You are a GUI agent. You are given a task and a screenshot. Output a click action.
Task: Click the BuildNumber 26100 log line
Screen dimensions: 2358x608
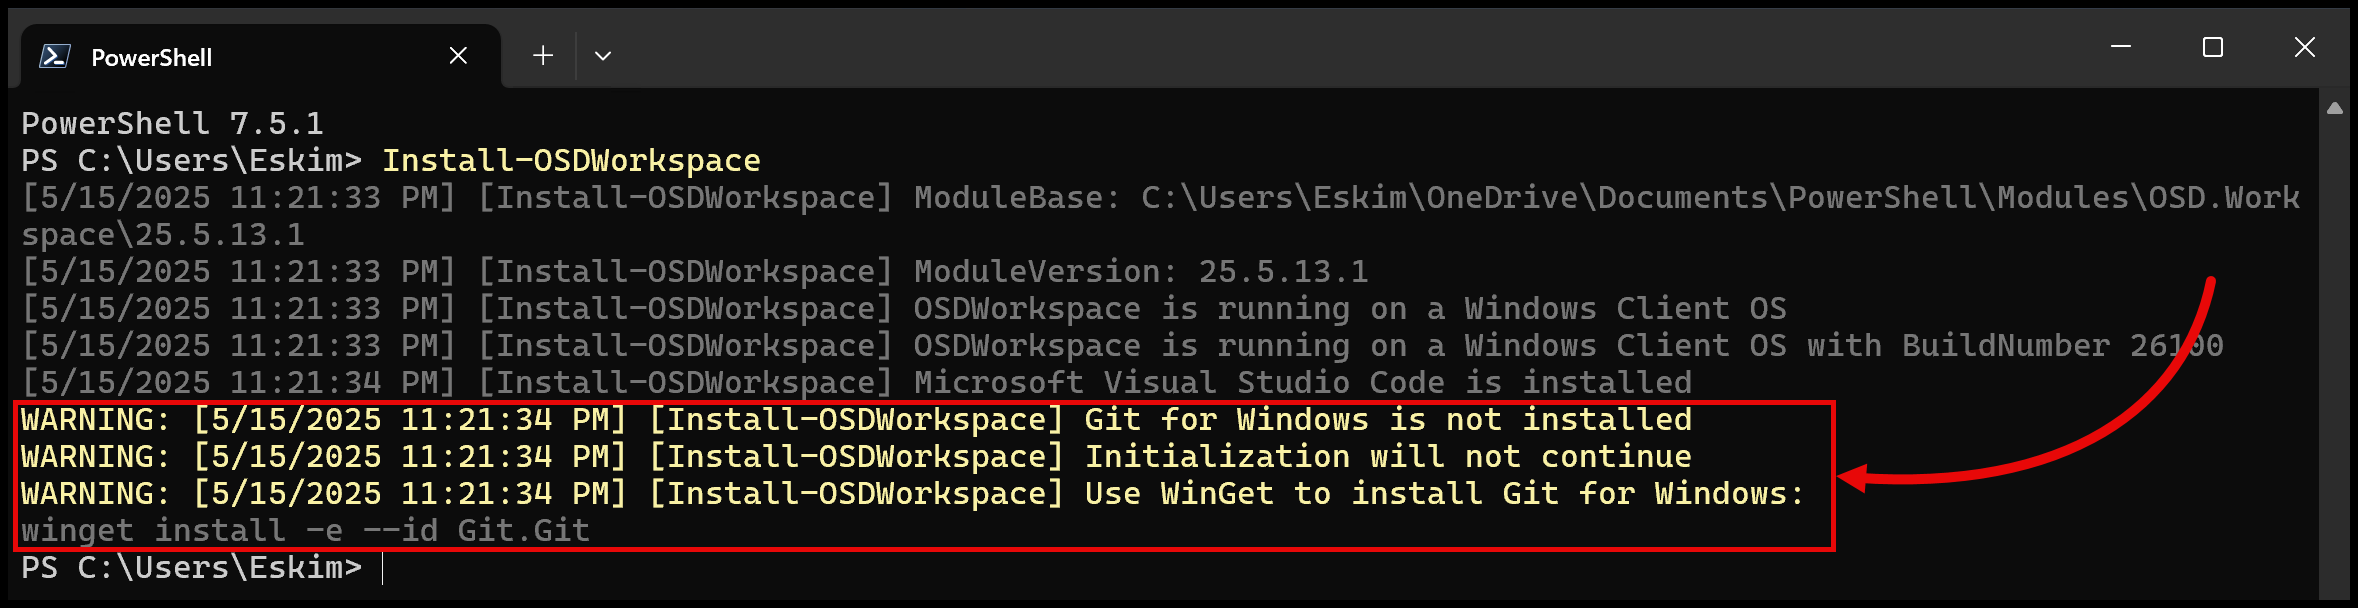tap(1000, 345)
